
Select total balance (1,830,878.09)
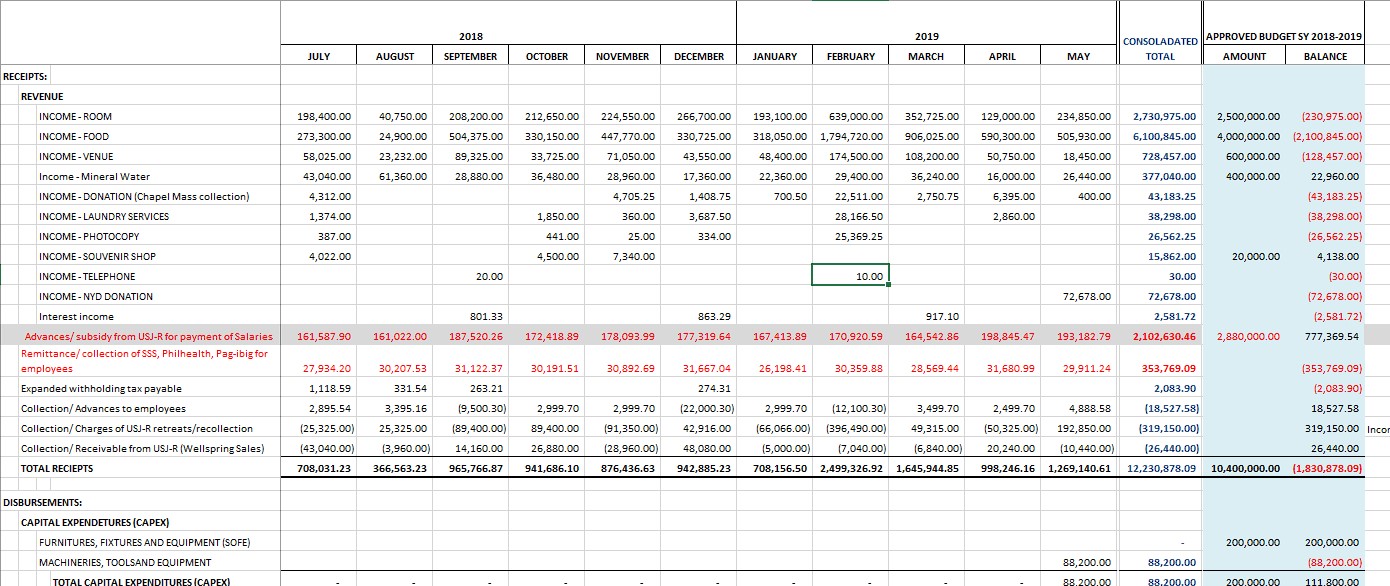pyautogui.click(x=1327, y=469)
